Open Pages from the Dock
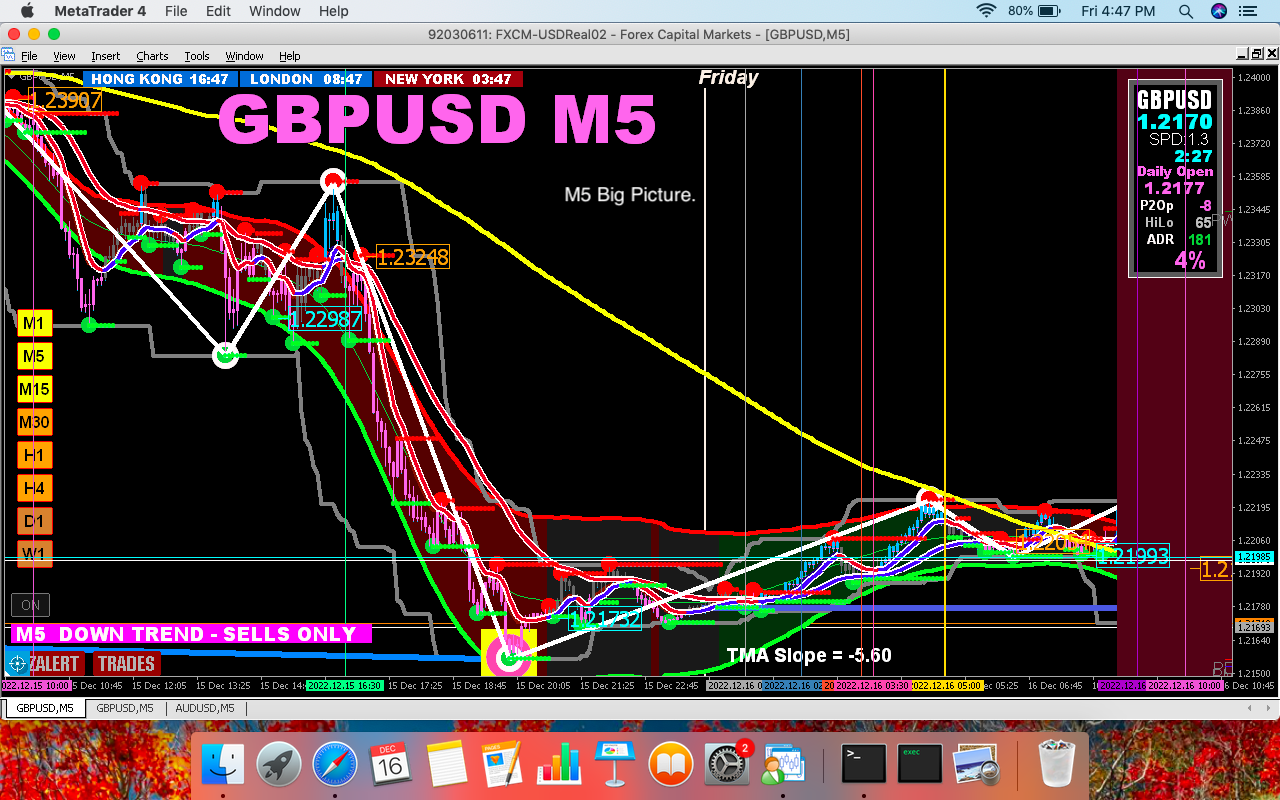1280x800 pixels. 503,765
